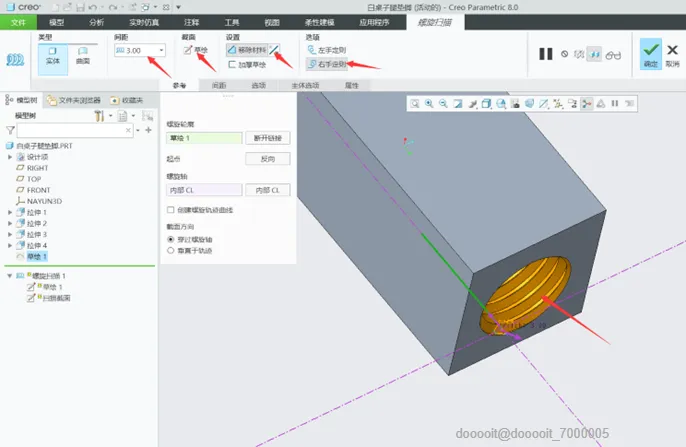Click the Refit view icon in graphics toolbar
Screen dimensions: 686x447
coord(414,104)
